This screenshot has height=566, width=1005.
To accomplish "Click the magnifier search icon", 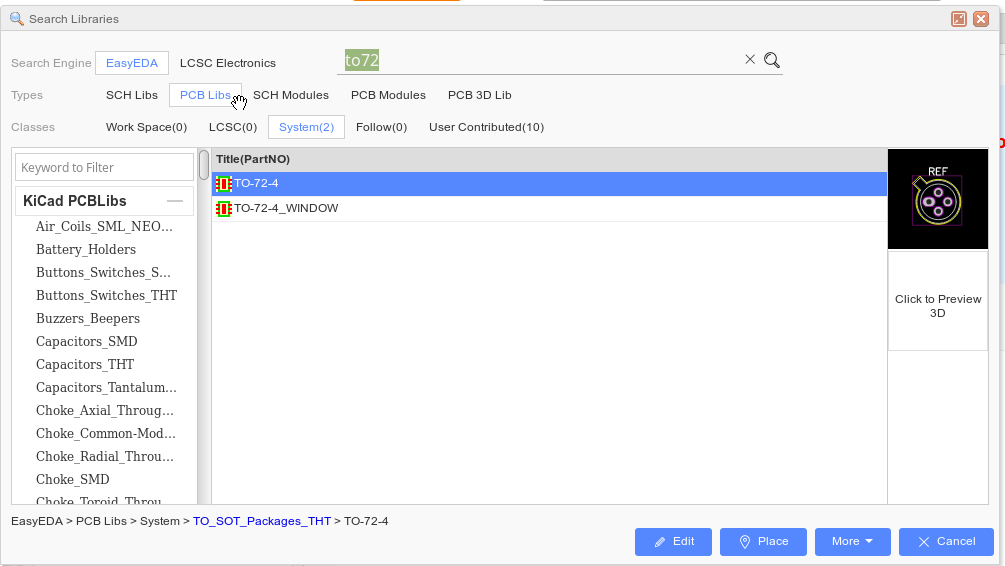I will tap(772, 60).
